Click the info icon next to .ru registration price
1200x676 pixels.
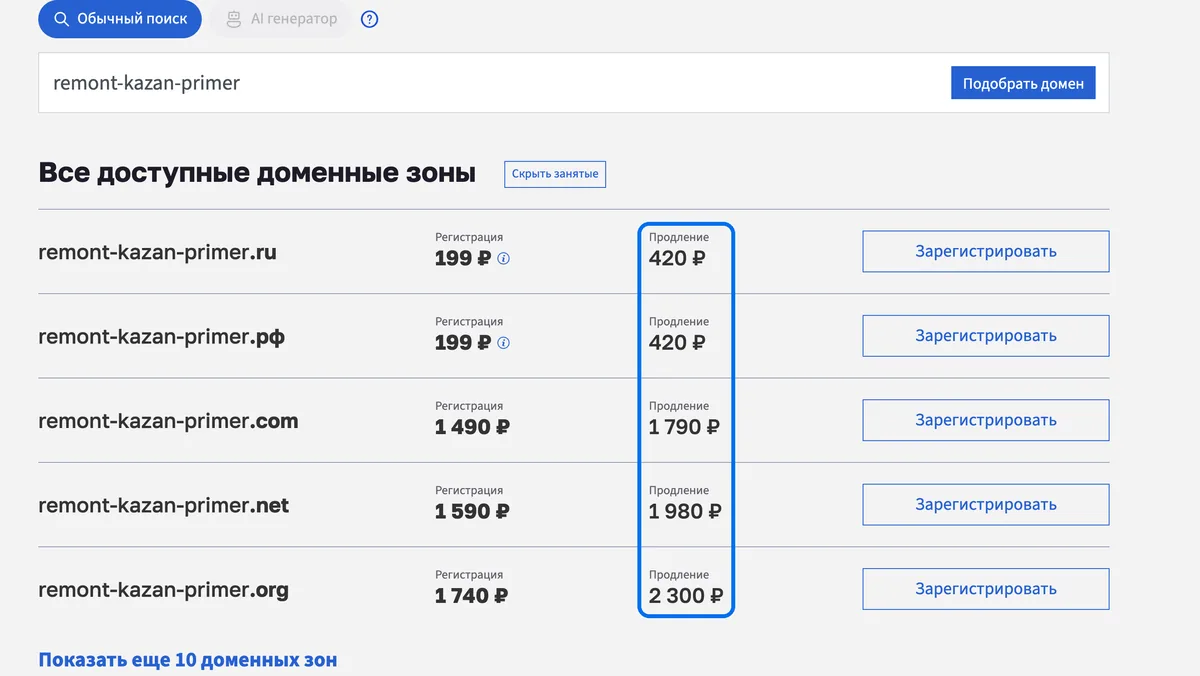[x=503, y=259]
